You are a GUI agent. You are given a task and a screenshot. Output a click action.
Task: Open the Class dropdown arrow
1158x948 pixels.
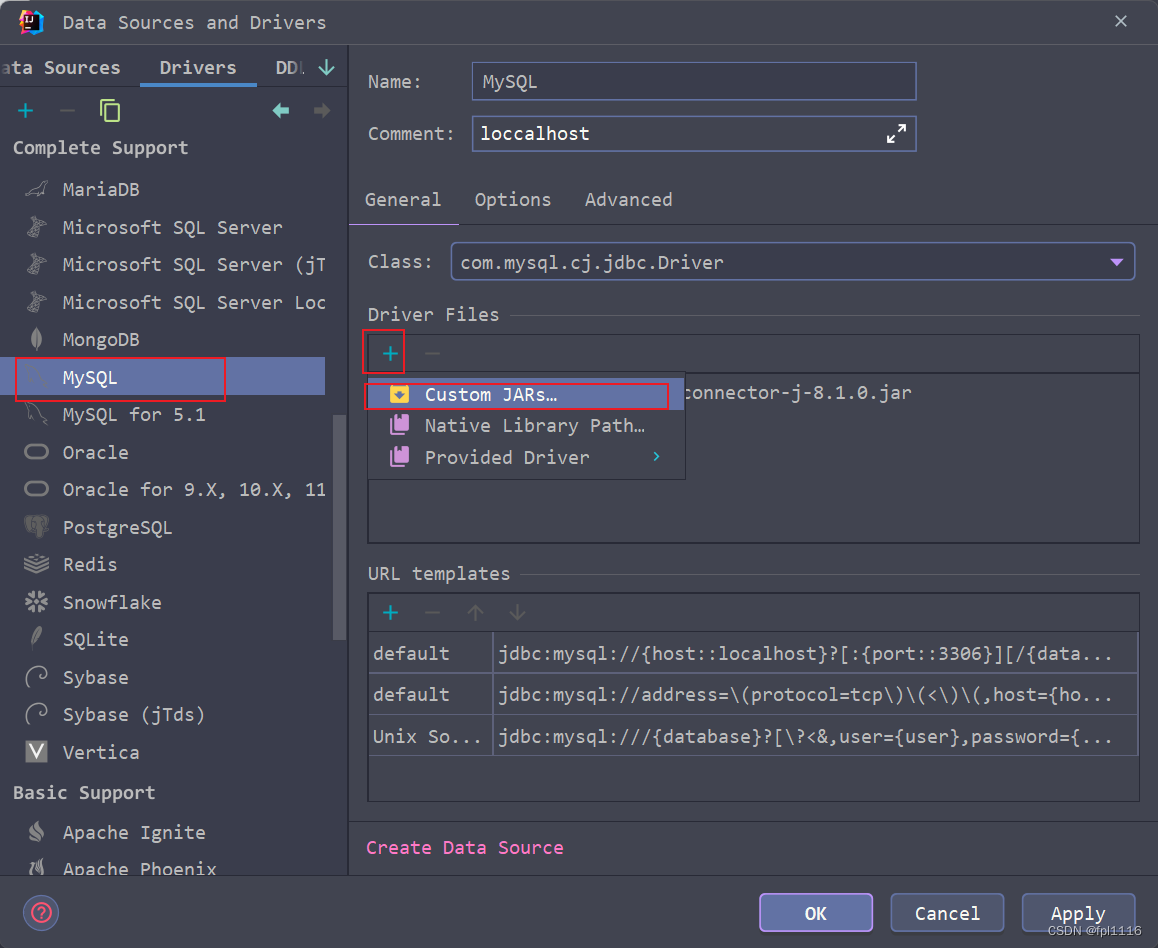tap(1116, 262)
